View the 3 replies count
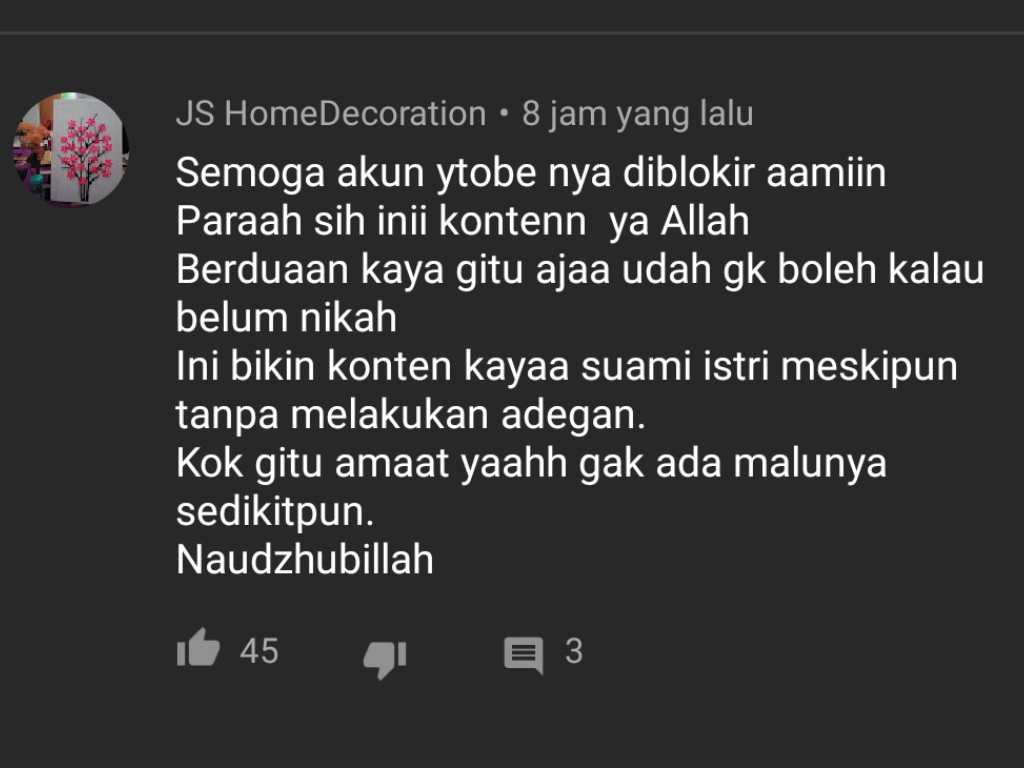Screen dimensions: 1024x768 pos(574,651)
